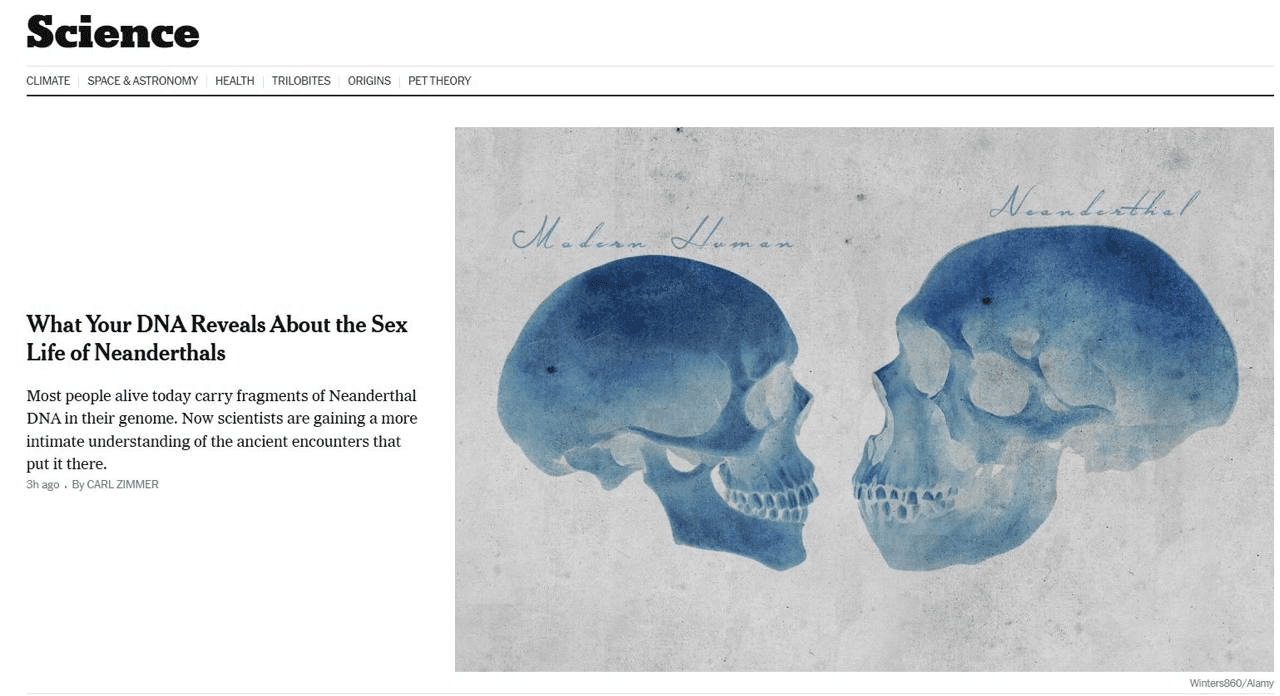The image size is (1280, 696).
Task: Click the article summary paragraph
Action: click(222, 430)
